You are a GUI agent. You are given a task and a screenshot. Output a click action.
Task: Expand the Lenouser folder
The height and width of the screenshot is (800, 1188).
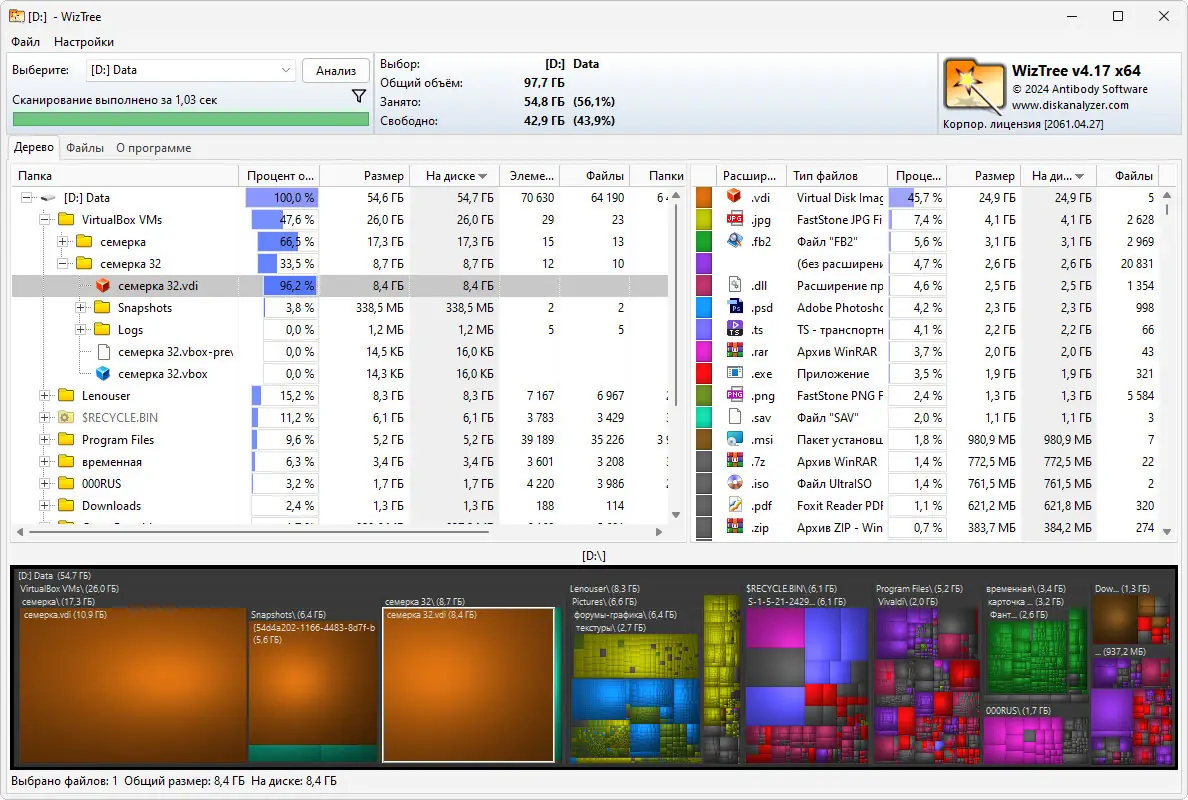[45, 395]
